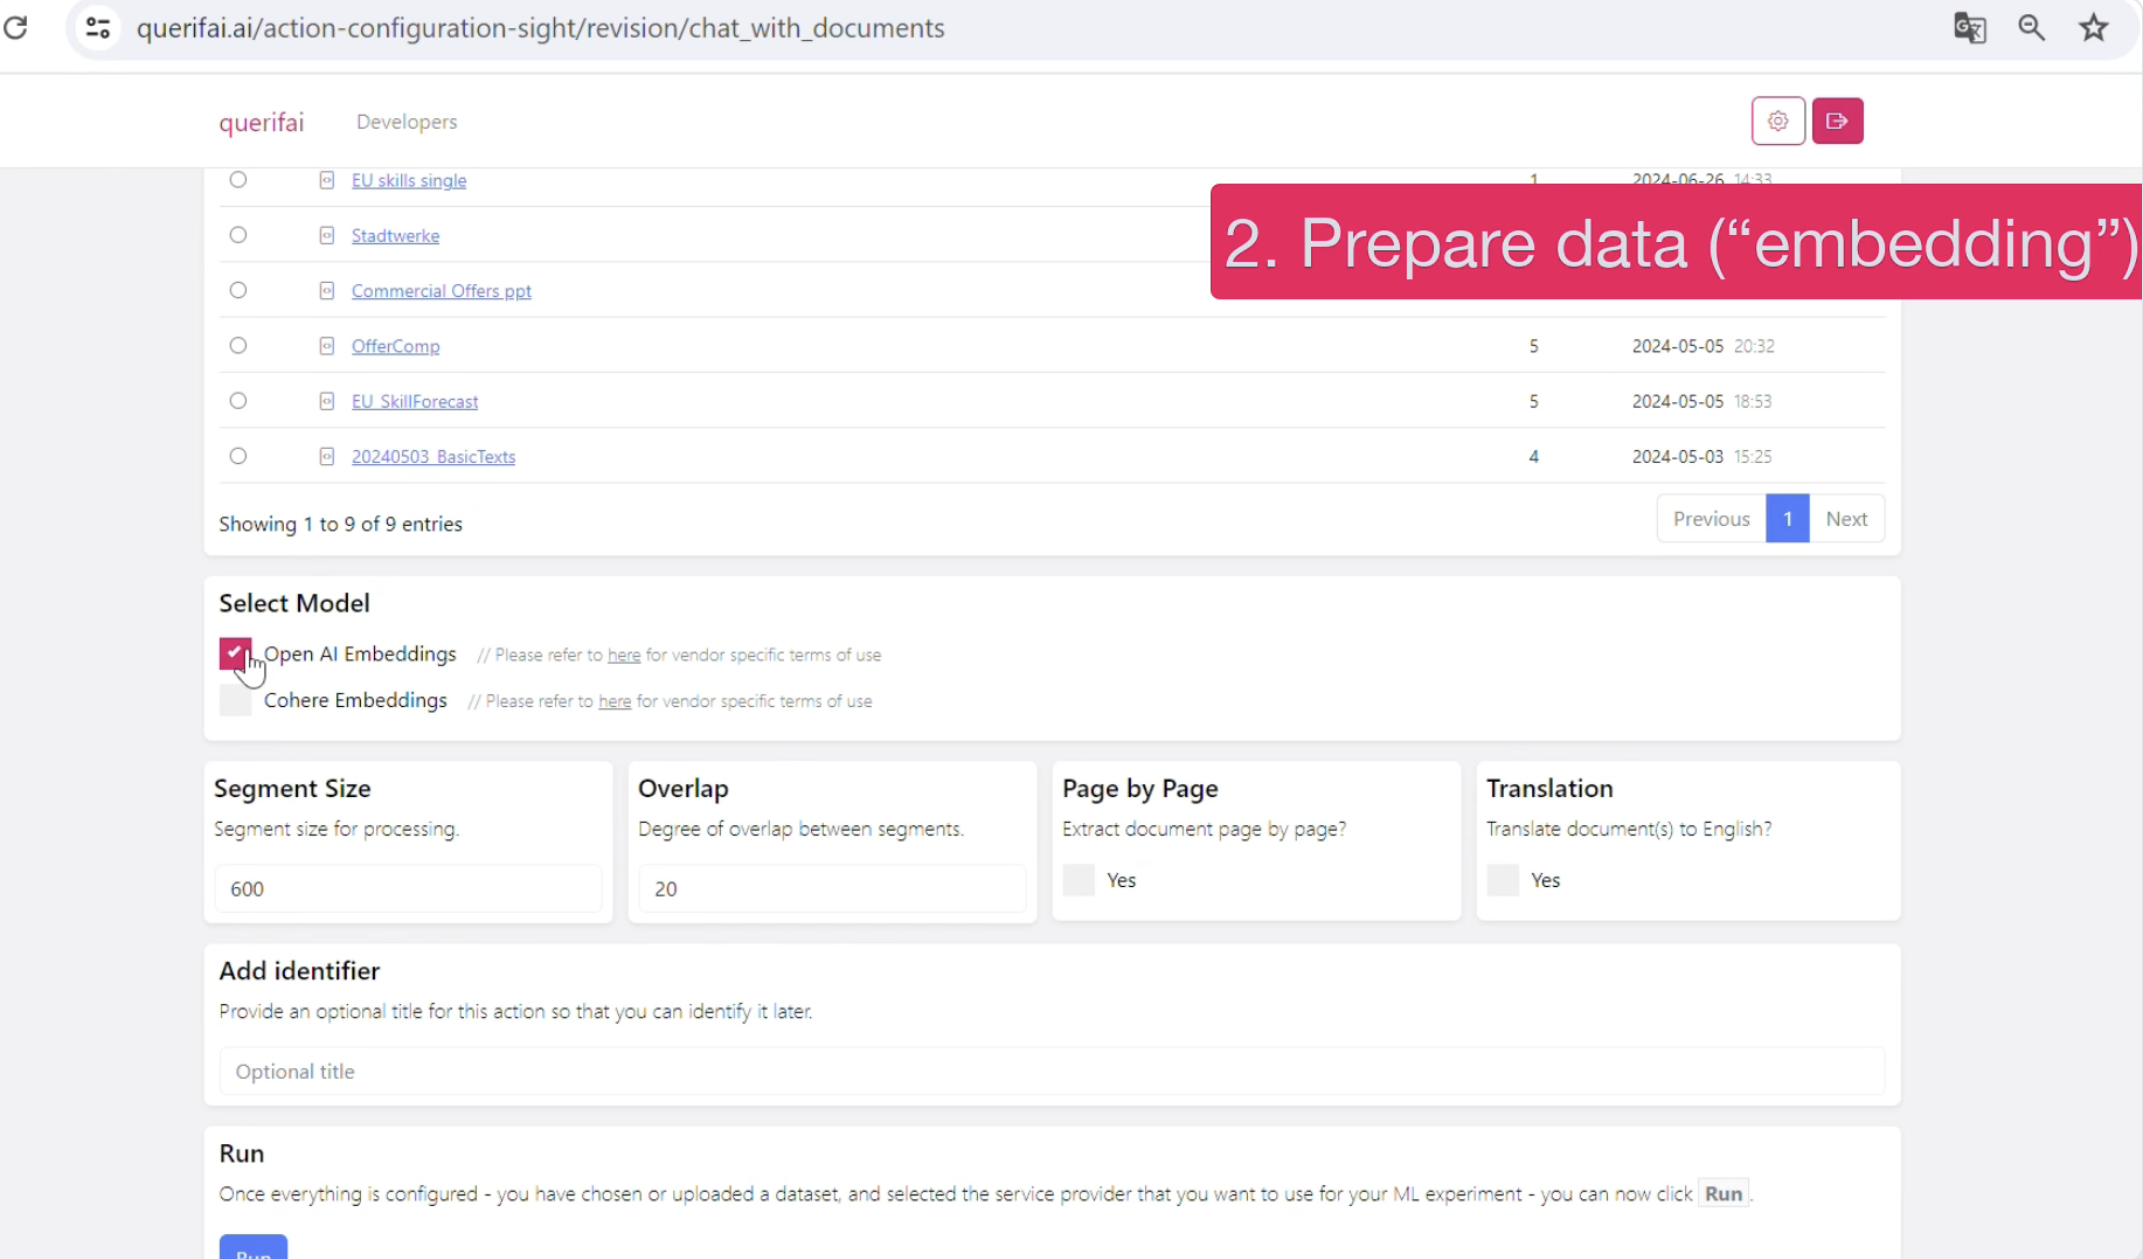Viewport: 2143px width, 1259px height.
Task: Click the OfferComp row count value 5
Action: point(1533,346)
